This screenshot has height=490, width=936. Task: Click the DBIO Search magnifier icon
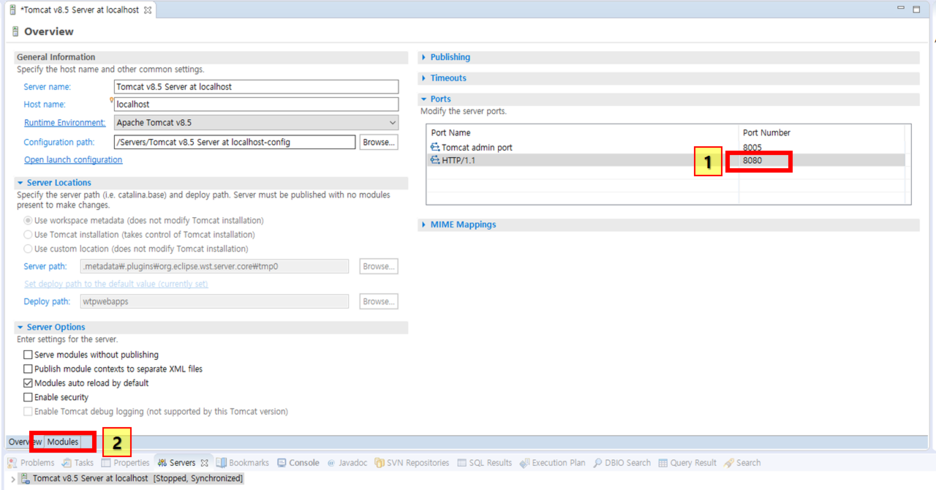pyautogui.click(x=598, y=463)
